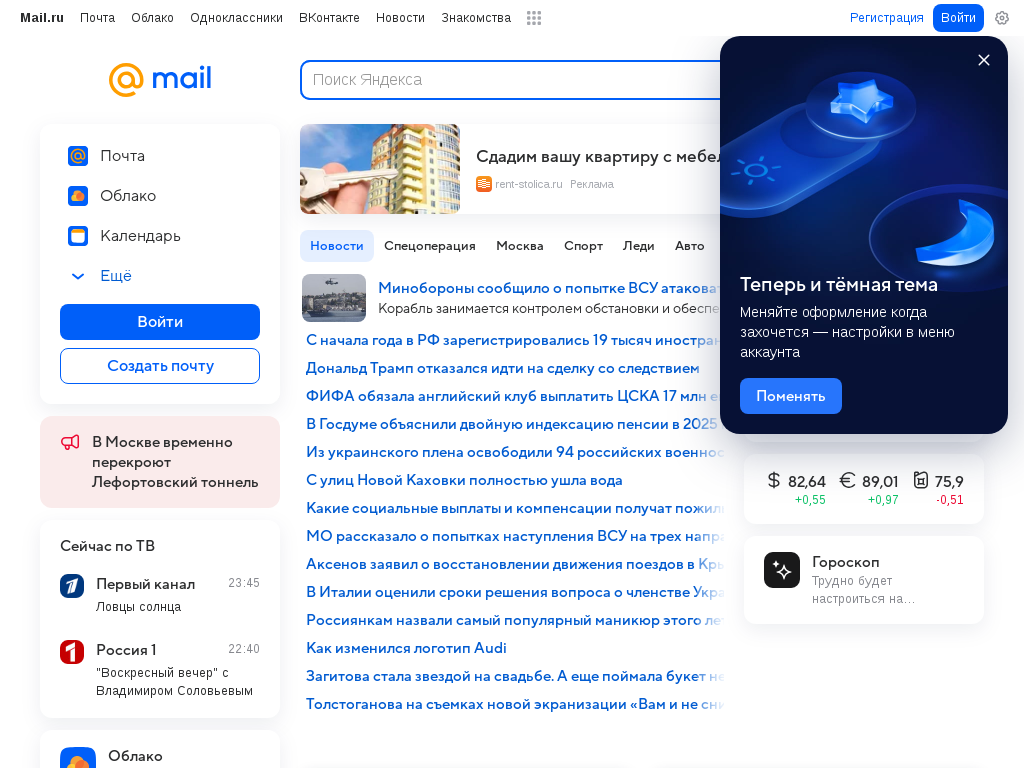Click the megaphone alert icon
This screenshot has width=1024, height=768.
71,442
